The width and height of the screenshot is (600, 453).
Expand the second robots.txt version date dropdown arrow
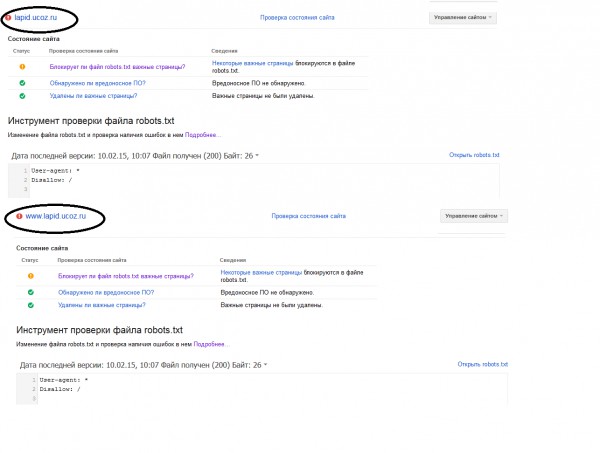266,365
